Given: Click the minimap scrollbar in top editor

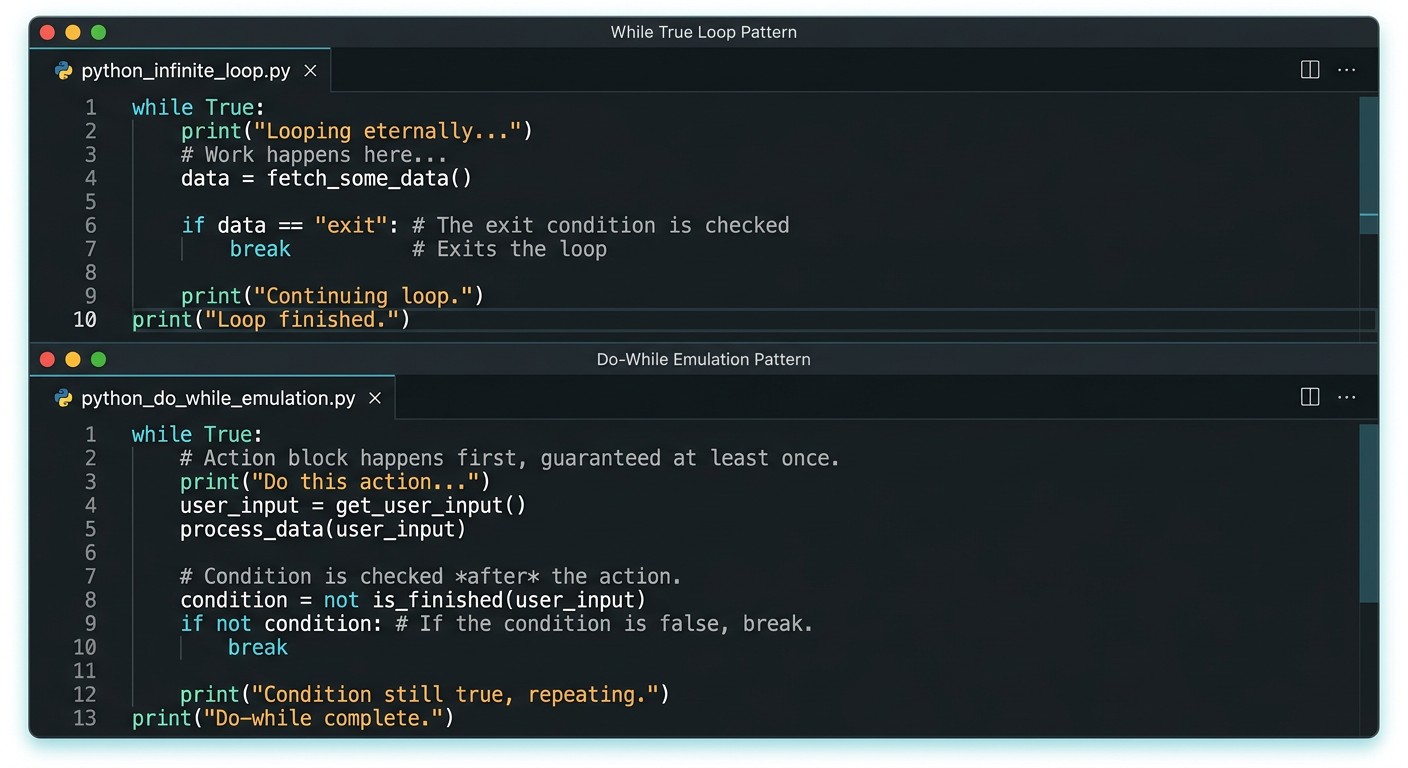Looking at the screenshot, I should (1369, 164).
